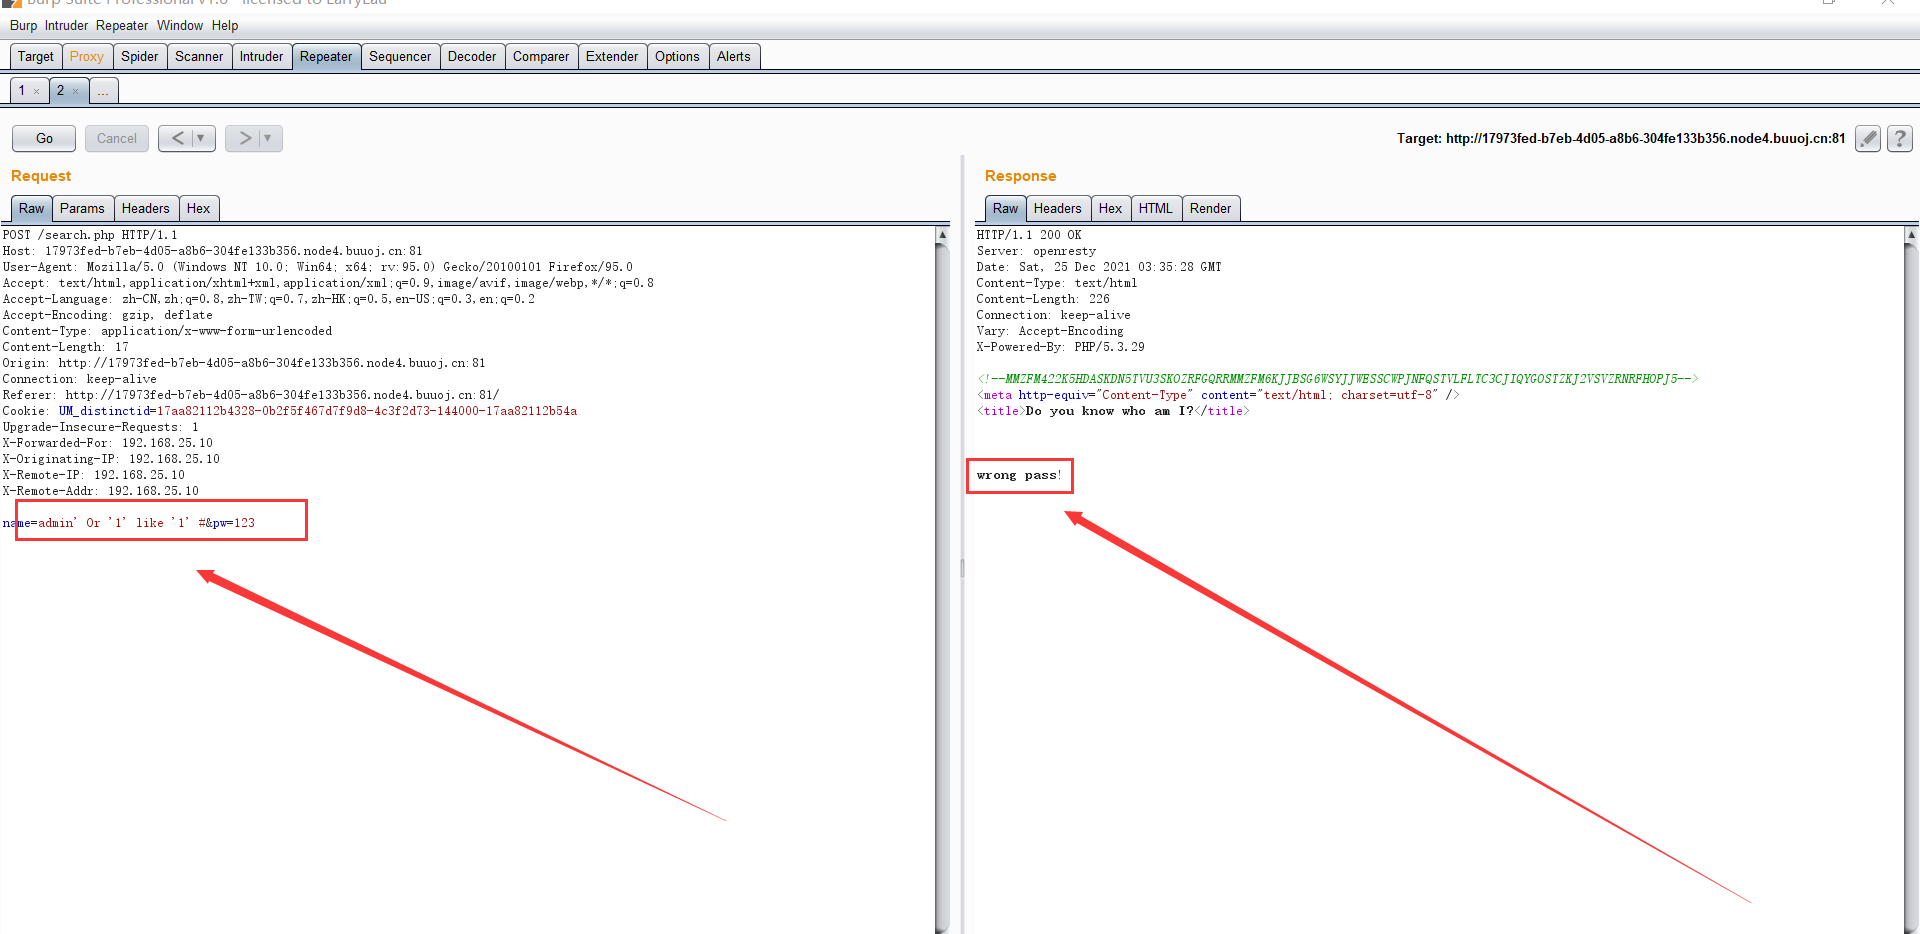Image resolution: width=1920 pixels, height=934 pixels.
Task: Select Params tab in Request panel
Action: tap(82, 209)
